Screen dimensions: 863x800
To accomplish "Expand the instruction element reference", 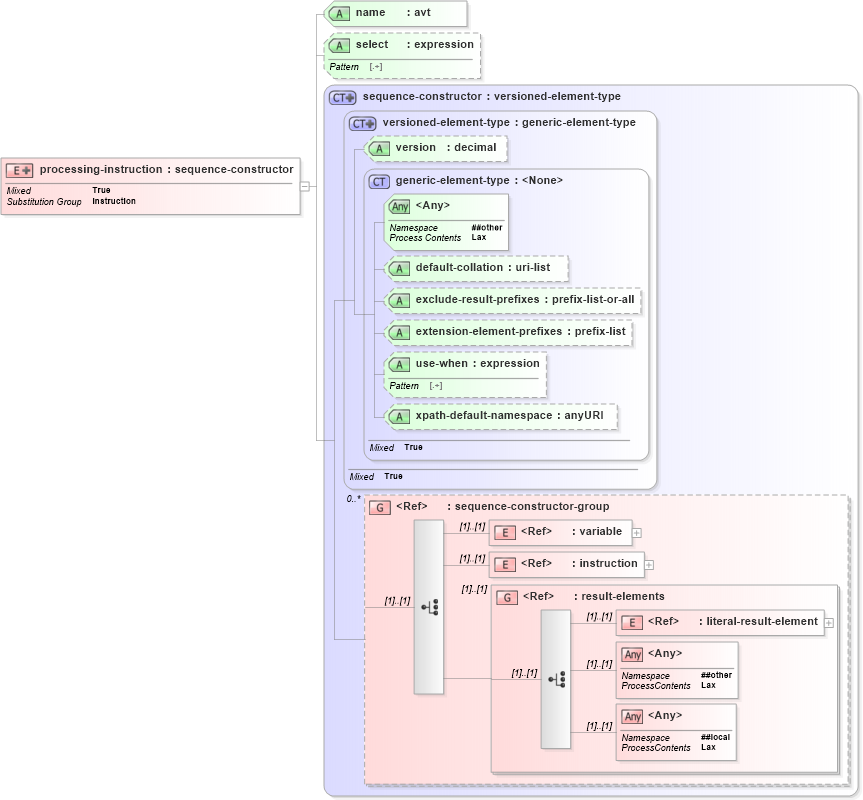I will pyautogui.click(x=650, y=563).
